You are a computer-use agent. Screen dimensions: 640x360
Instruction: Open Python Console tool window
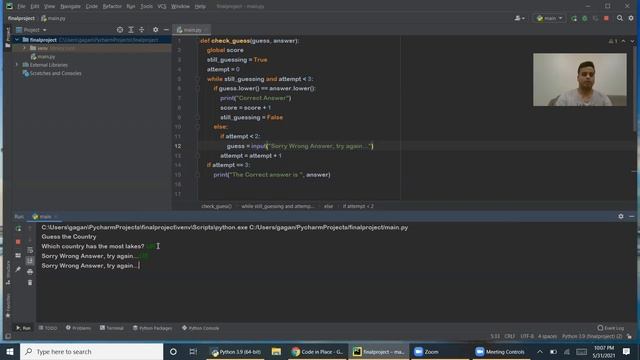(x=200, y=328)
